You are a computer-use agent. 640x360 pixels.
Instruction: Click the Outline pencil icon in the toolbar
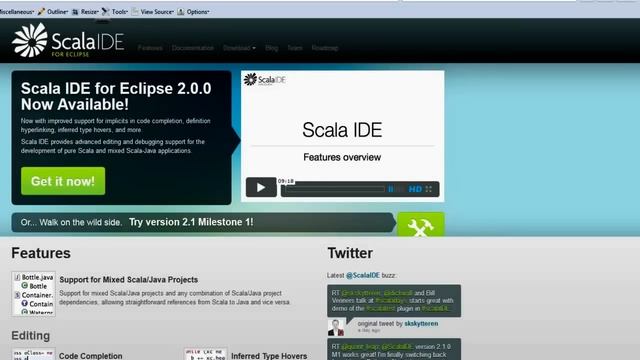click(x=41, y=12)
